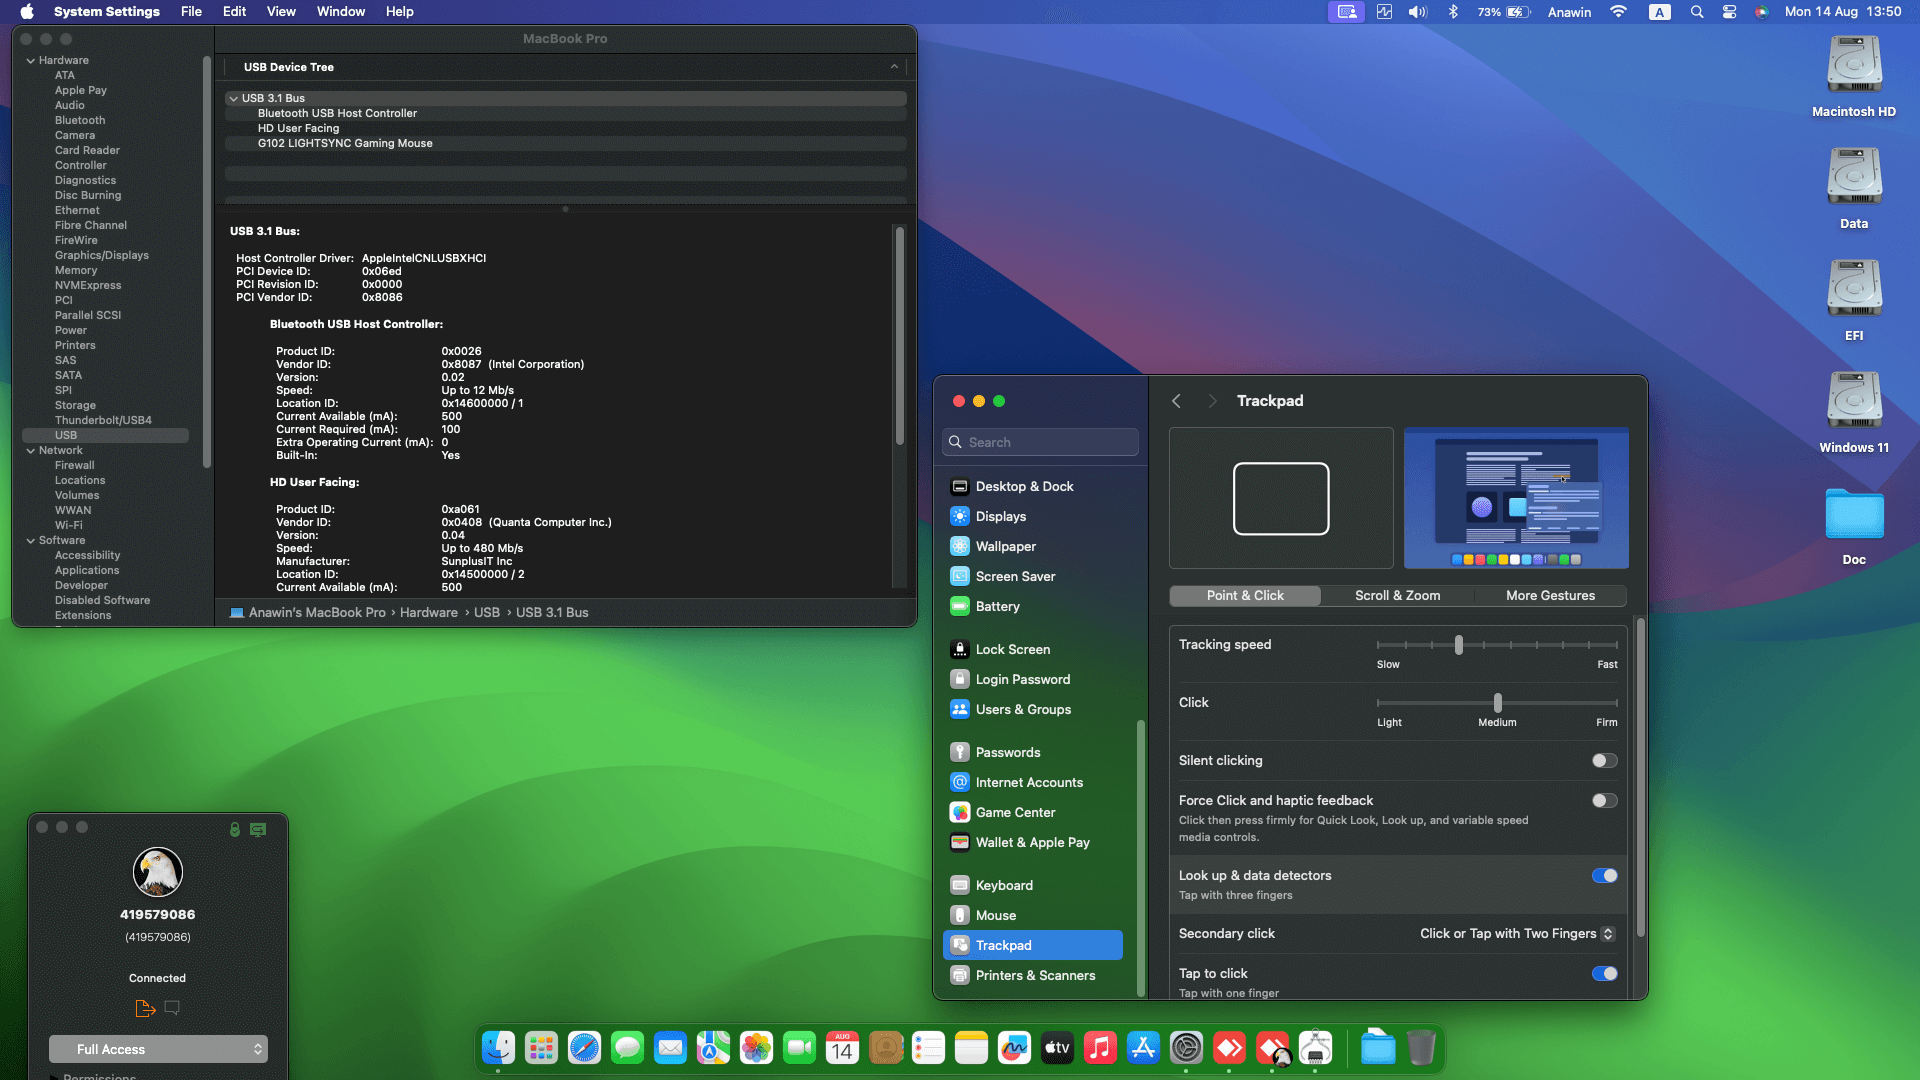Screen dimensions: 1920x1080
Task: Disable Look up & data detectors
Action: [x=1604, y=876]
